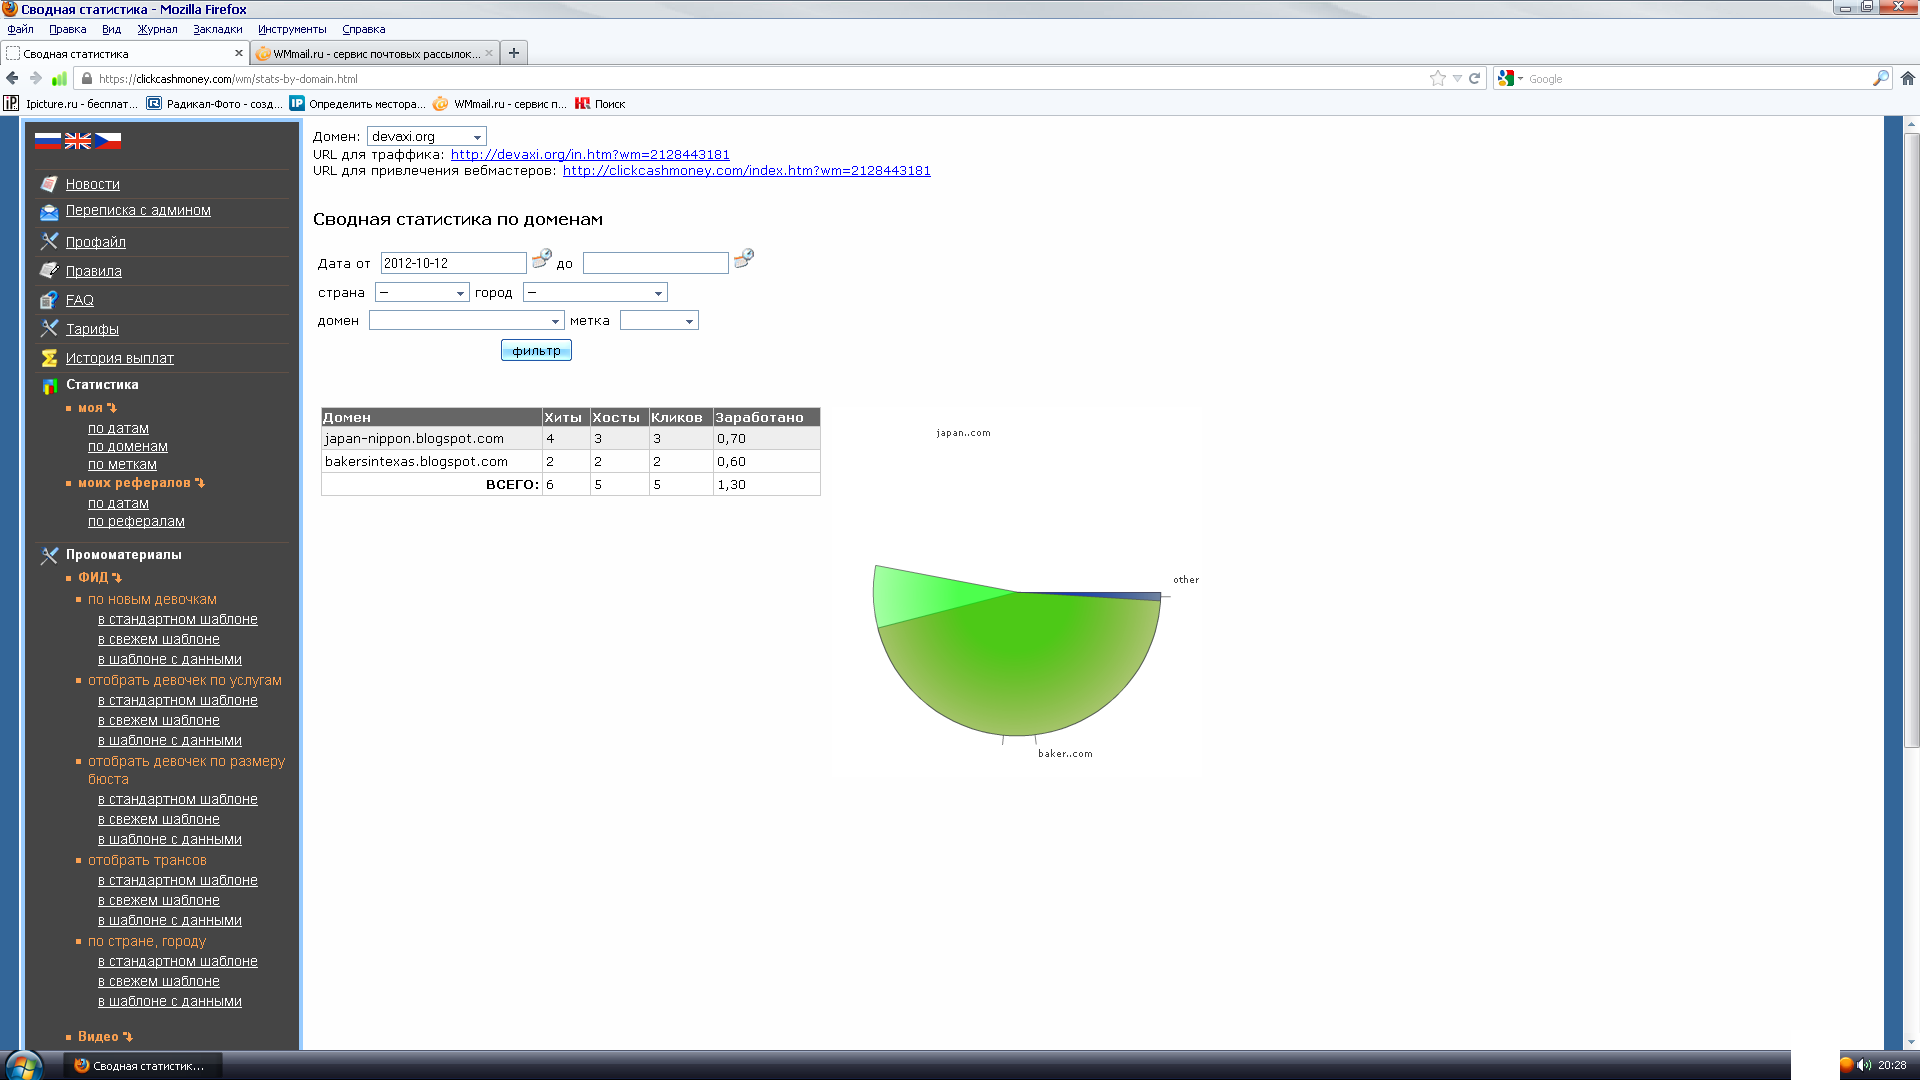Click the Russian flag language icon

click(x=48, y=141)
